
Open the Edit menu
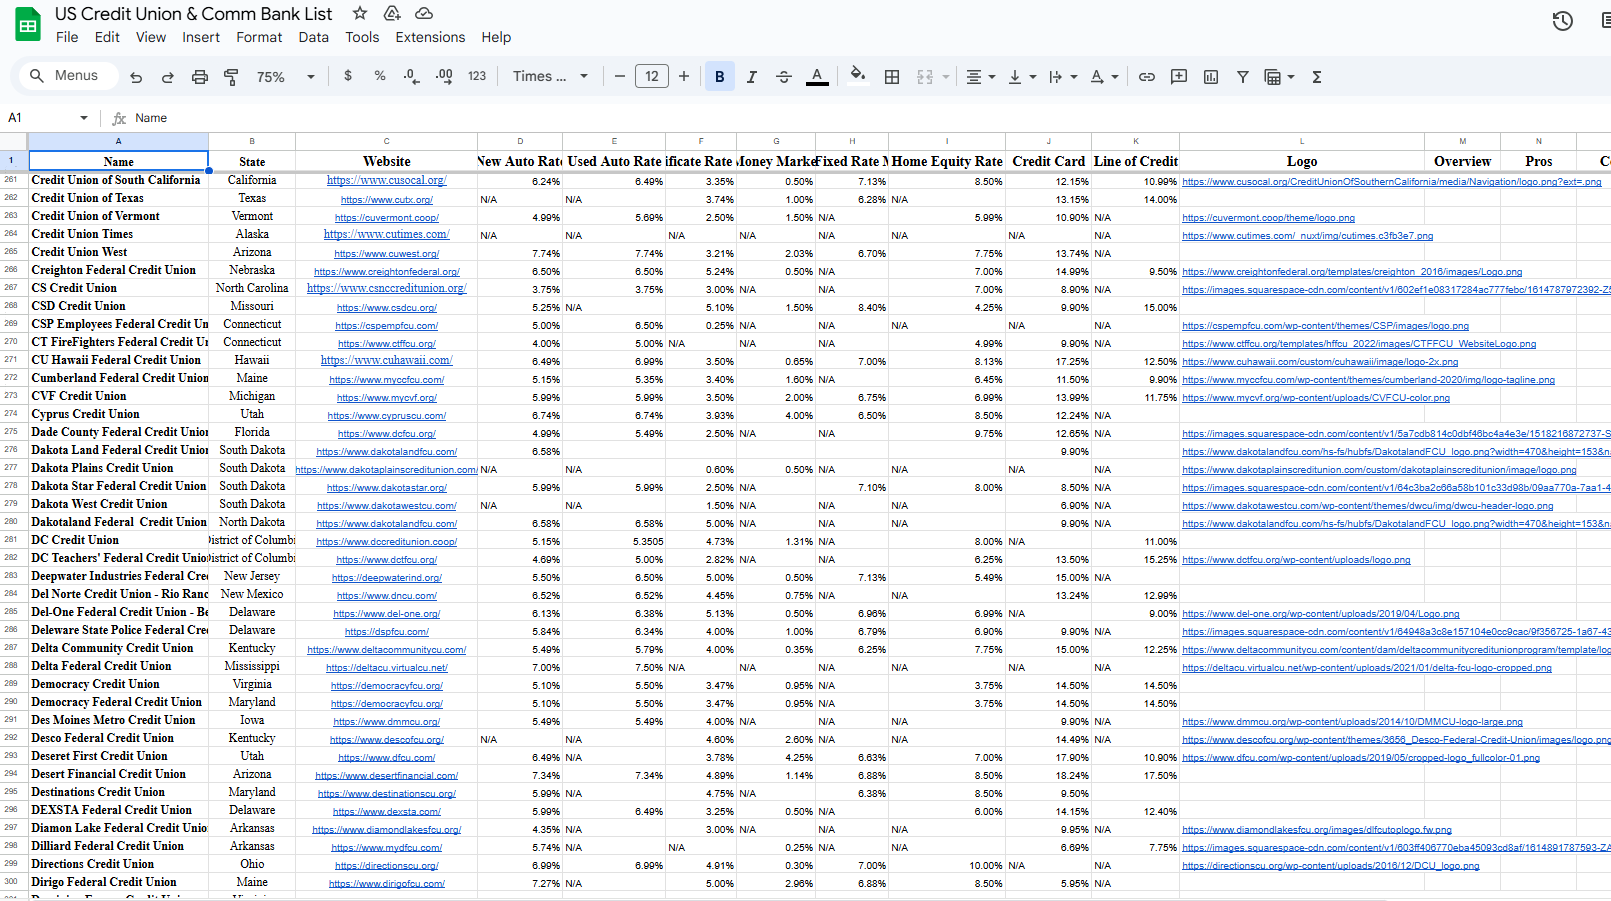[107, 37]
